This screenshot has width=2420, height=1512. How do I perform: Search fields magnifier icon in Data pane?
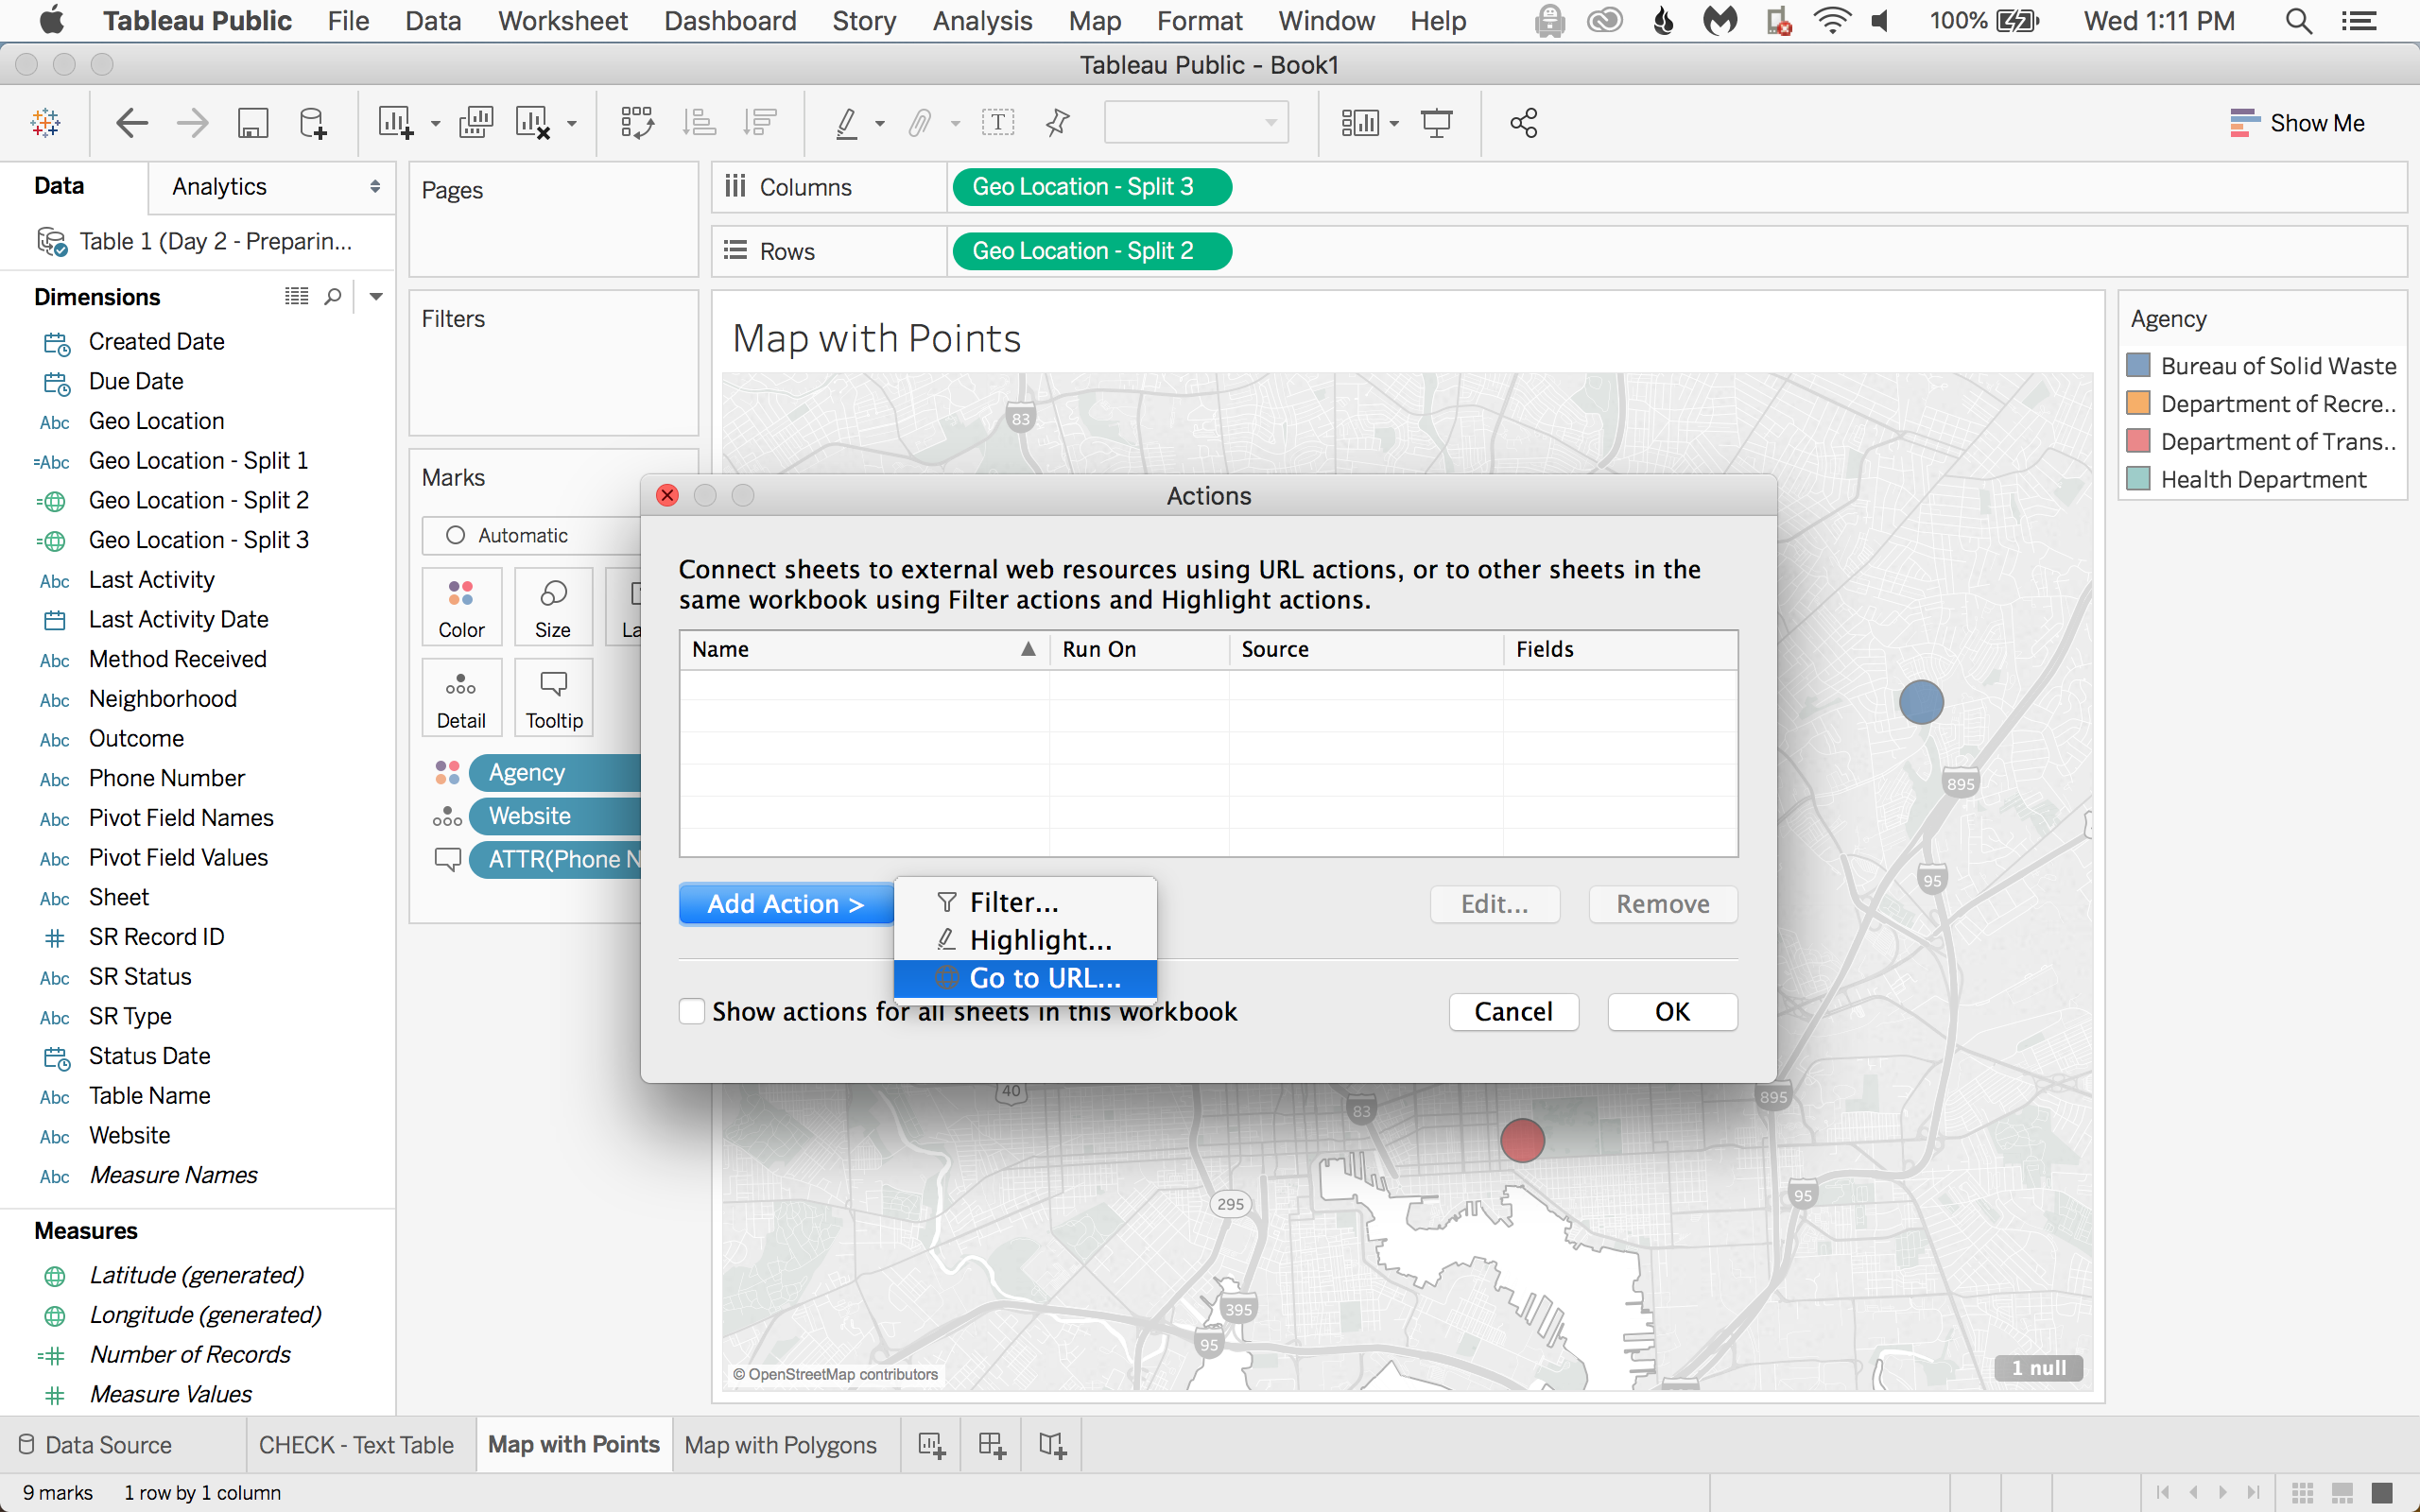point(333,296)
